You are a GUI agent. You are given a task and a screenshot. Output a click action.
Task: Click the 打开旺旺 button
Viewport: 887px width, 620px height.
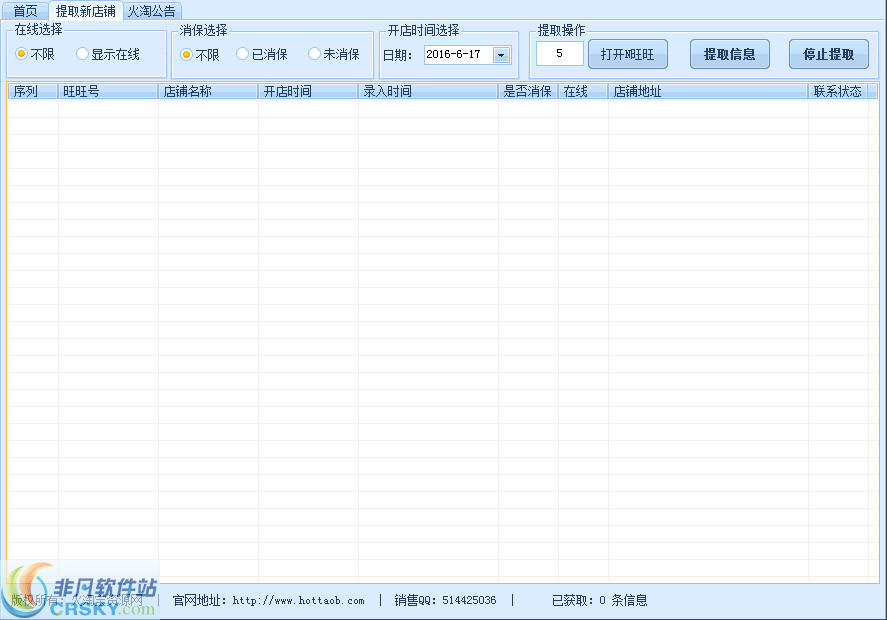(628, 54)
